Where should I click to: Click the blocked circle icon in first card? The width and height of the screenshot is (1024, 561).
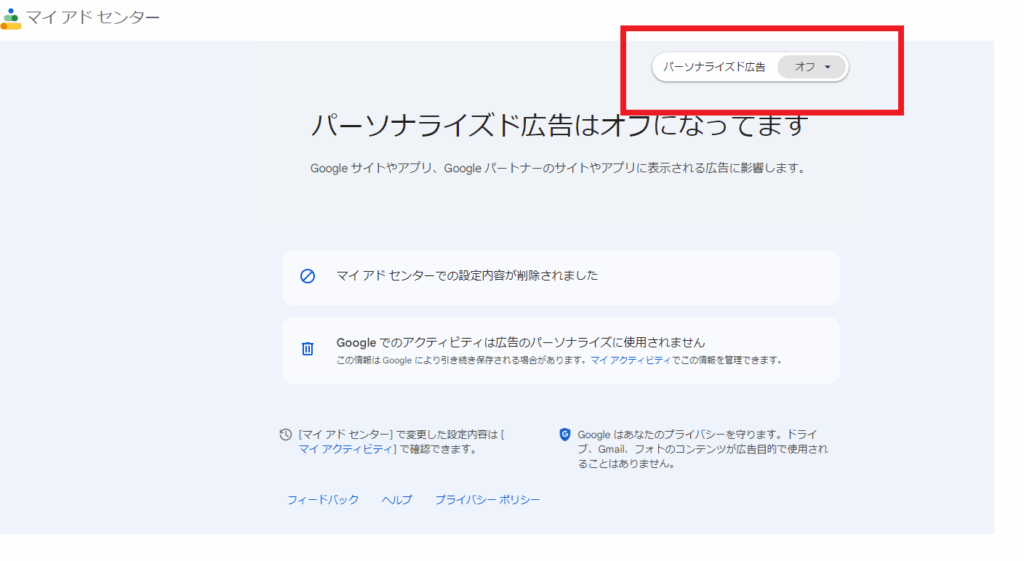[308, 276]
